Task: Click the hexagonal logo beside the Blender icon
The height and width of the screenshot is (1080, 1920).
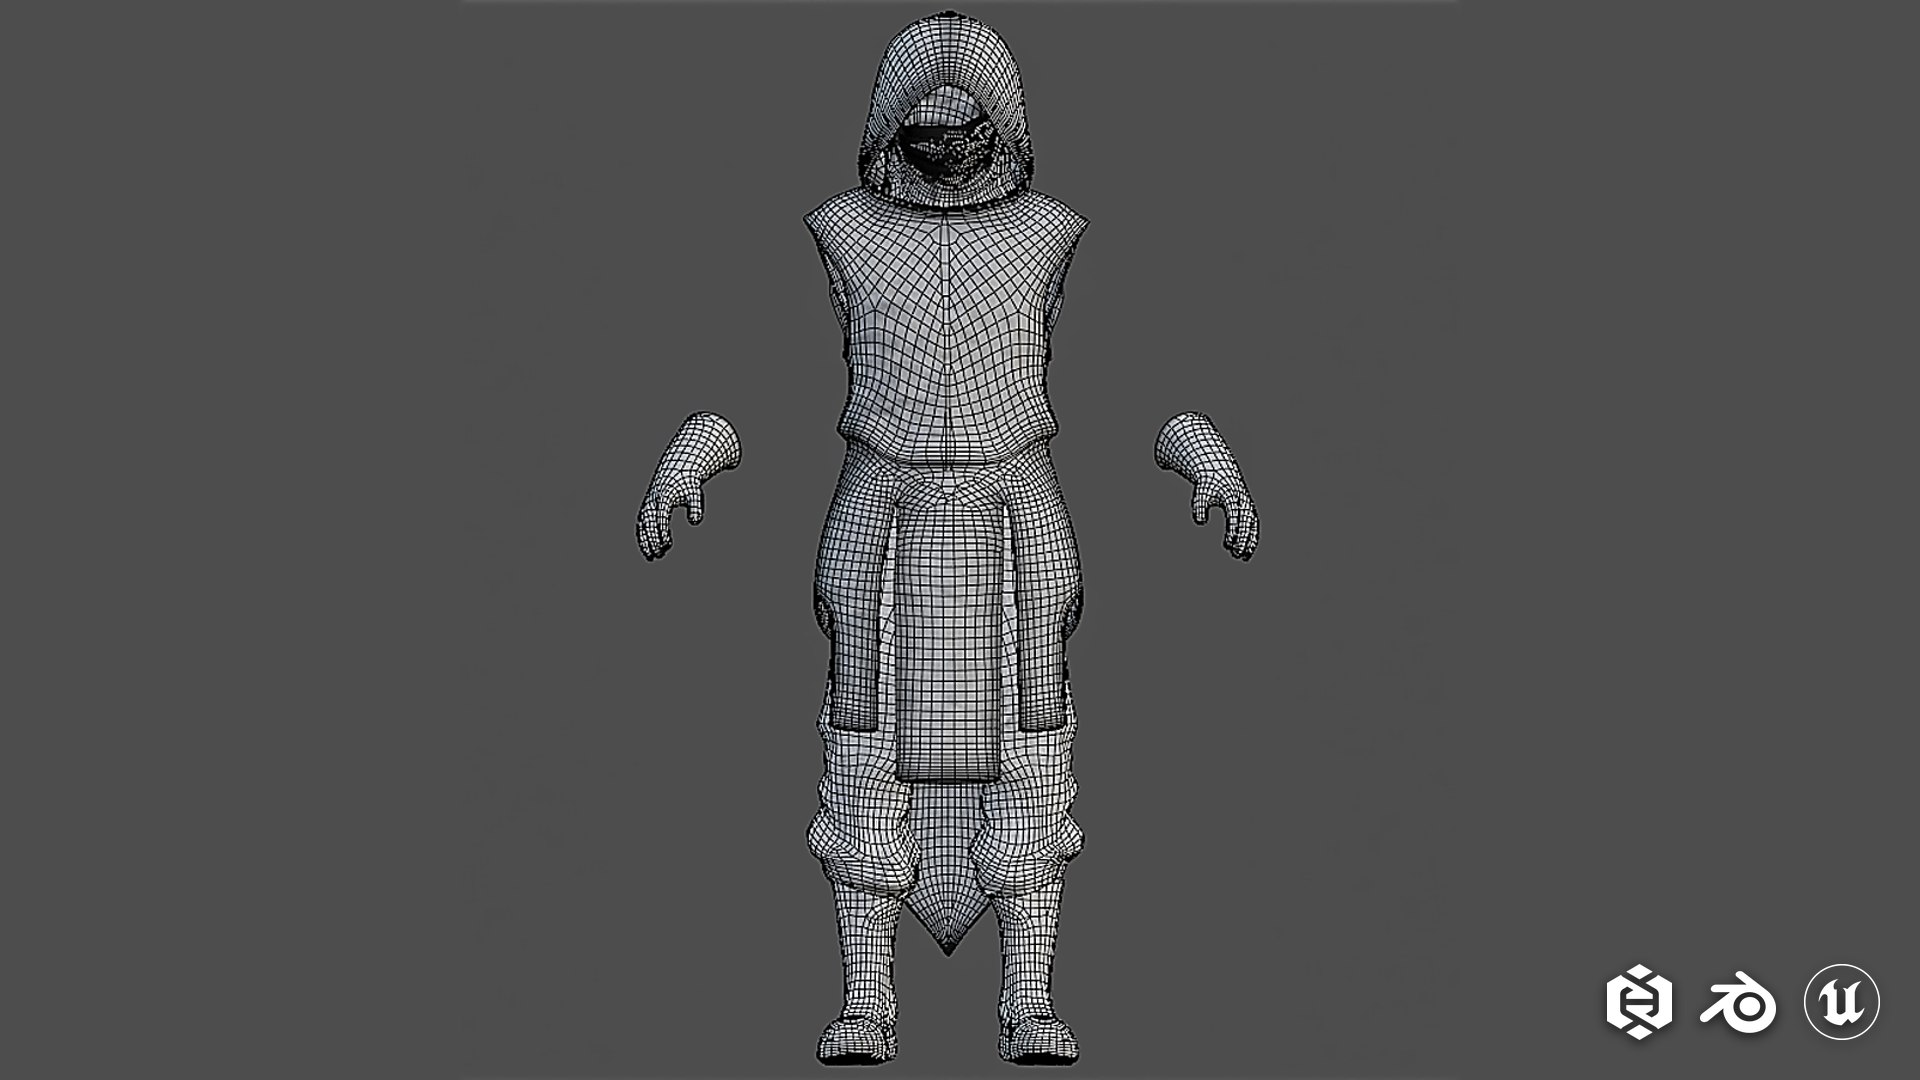Action: (1639, 1001)
